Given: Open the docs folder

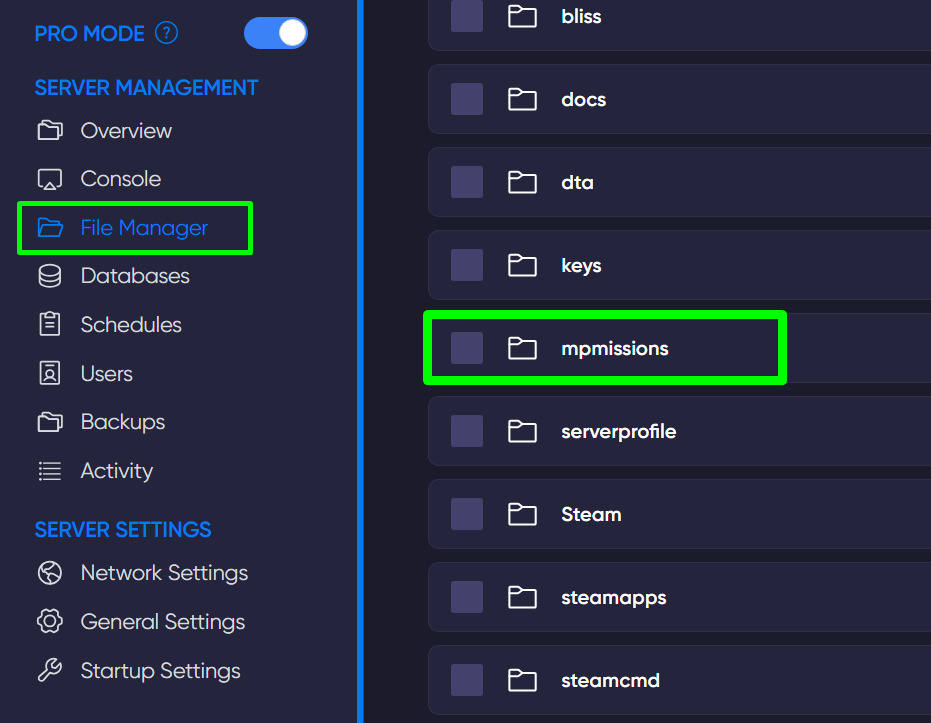Looking at the screenshot, I should click(x=584, y=100).
